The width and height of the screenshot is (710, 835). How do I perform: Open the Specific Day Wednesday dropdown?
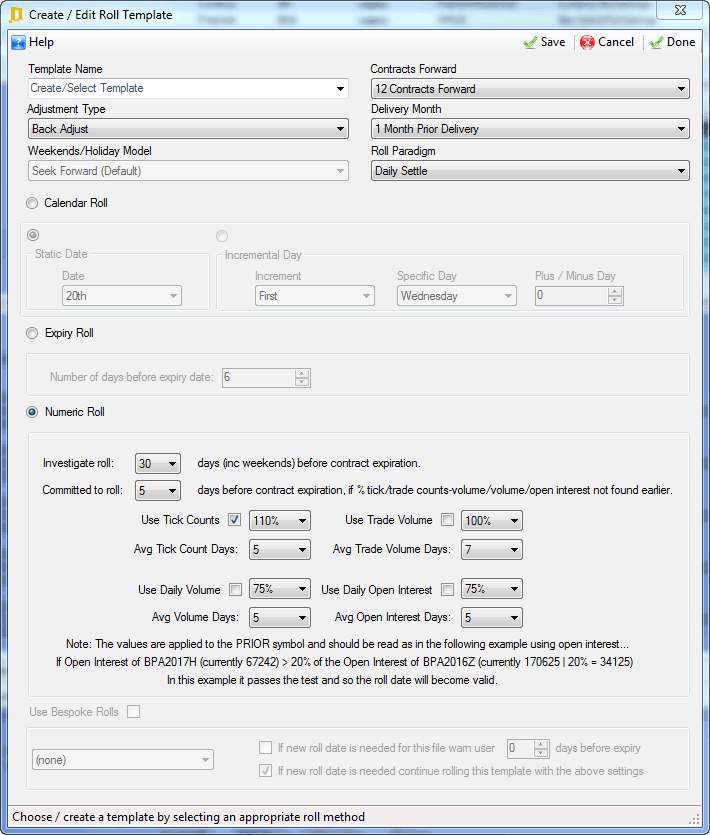(x=456, y=296)
